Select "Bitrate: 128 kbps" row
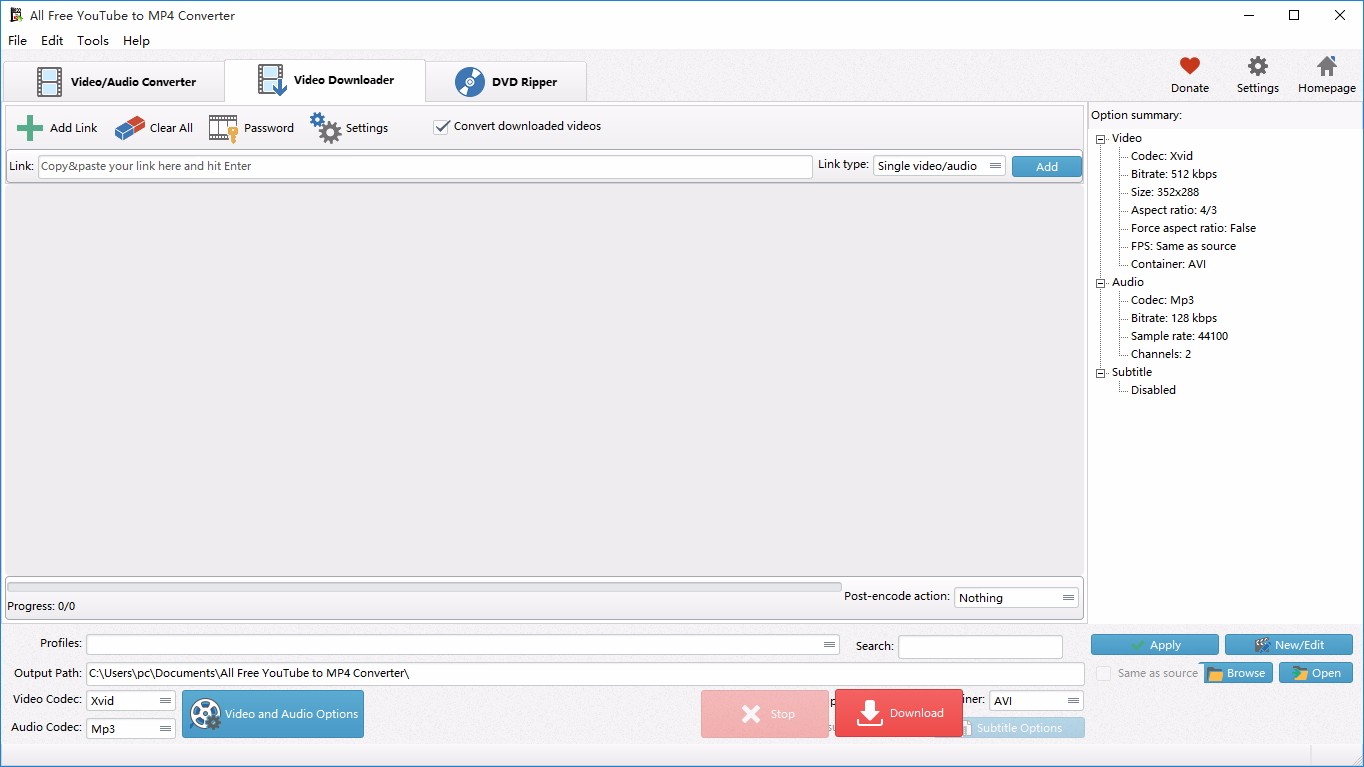This screenshot has width=1364, height=767. (x=1173, y=319)
